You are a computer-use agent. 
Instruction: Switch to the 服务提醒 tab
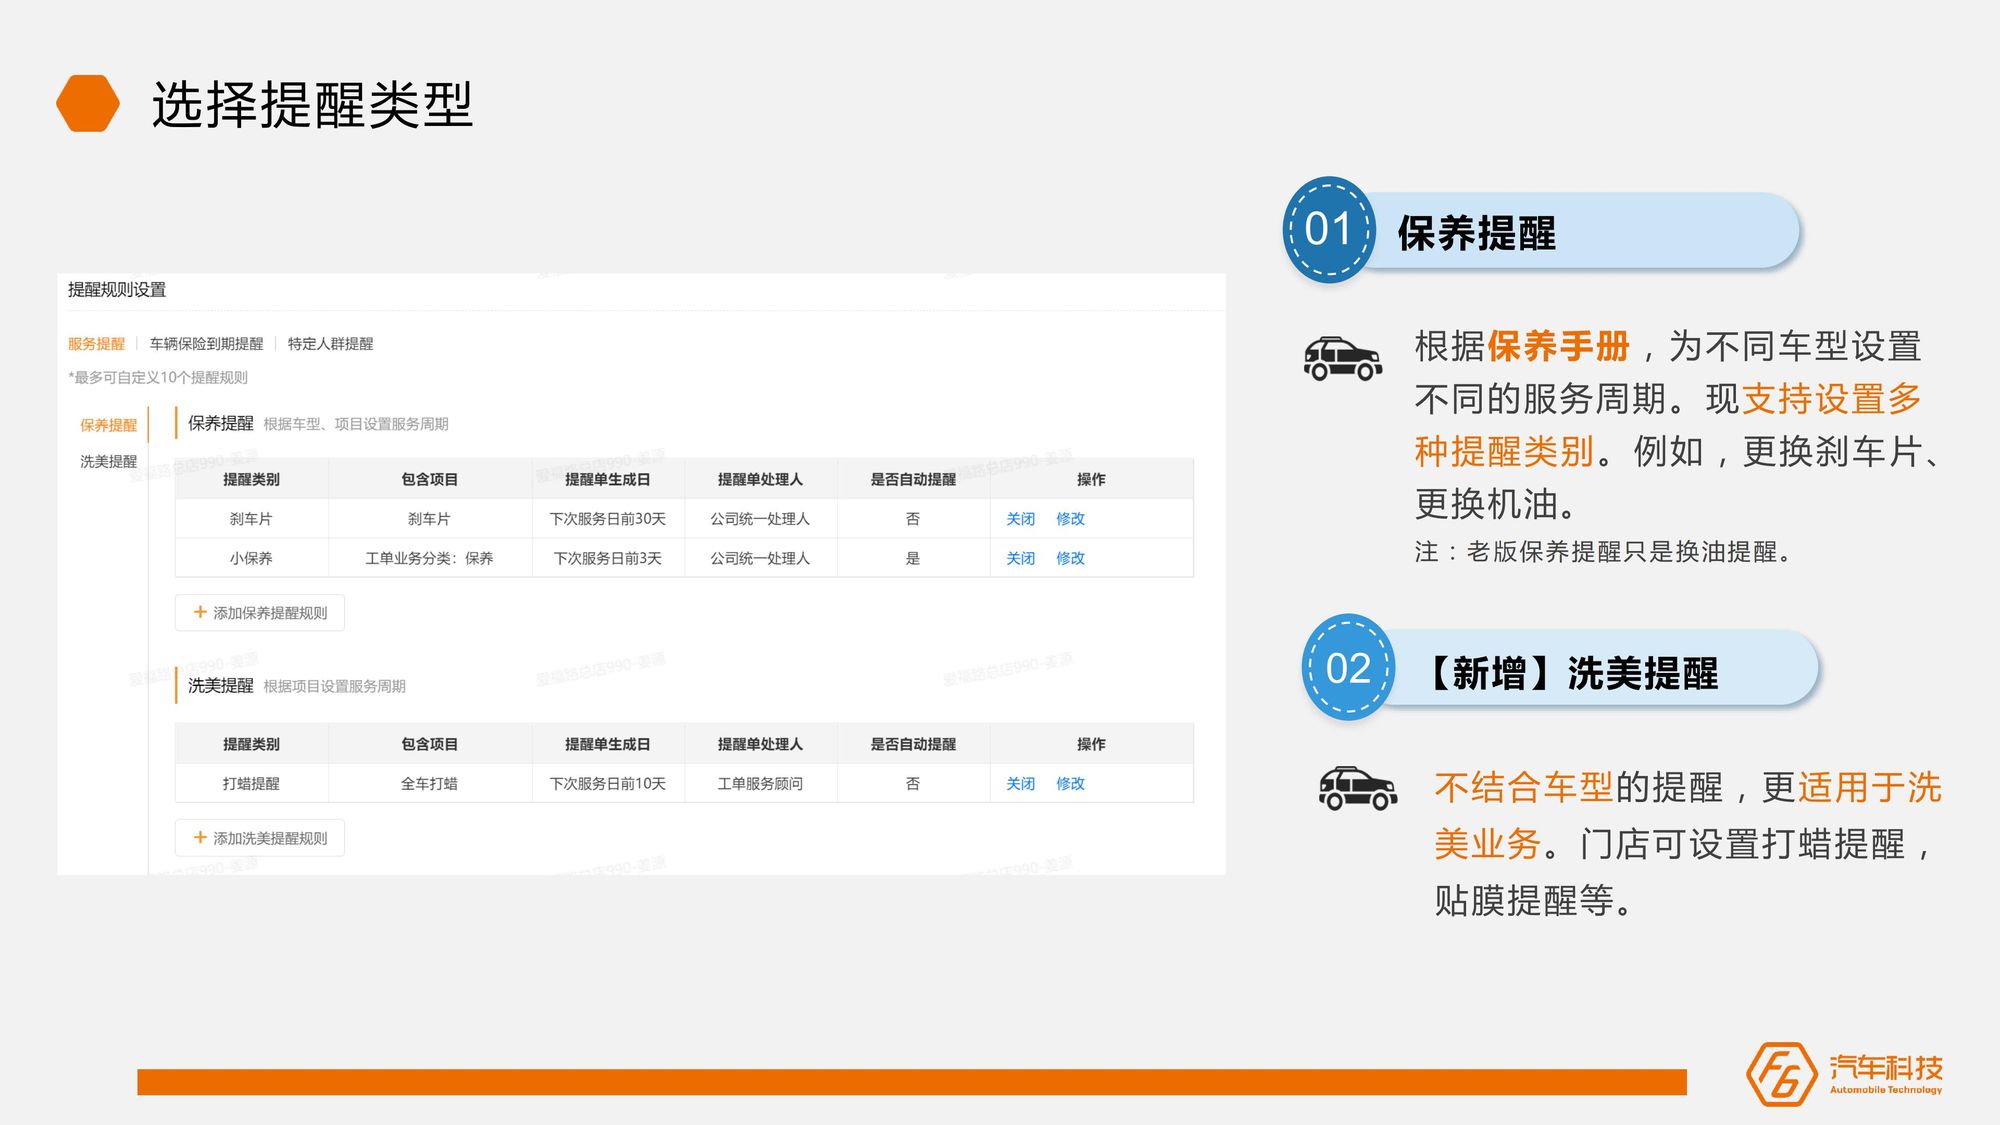96,344
